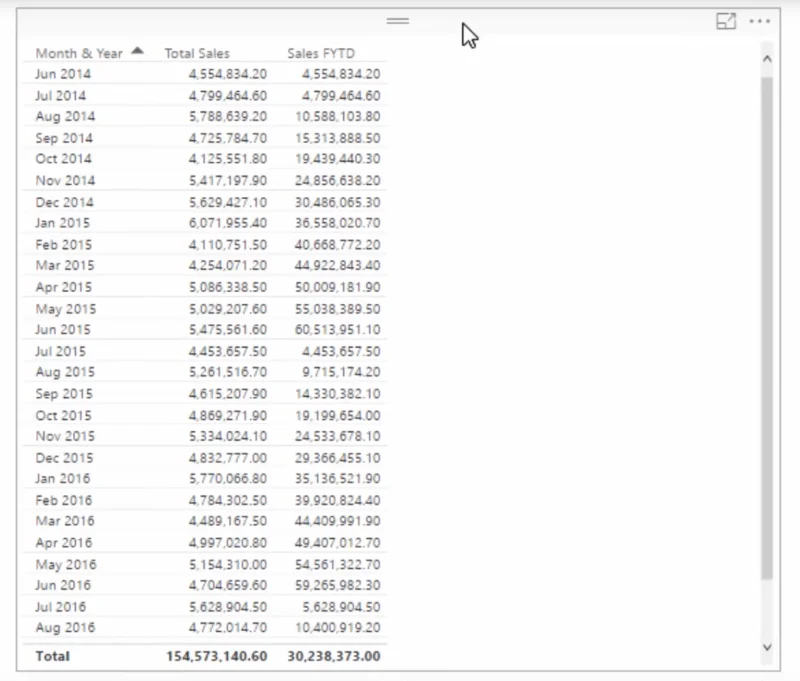Click Sales FYTD value 19,199,654.00
The height and width of the screenshot is (681, 800).
pyautogui.click(x=337, y=416)
